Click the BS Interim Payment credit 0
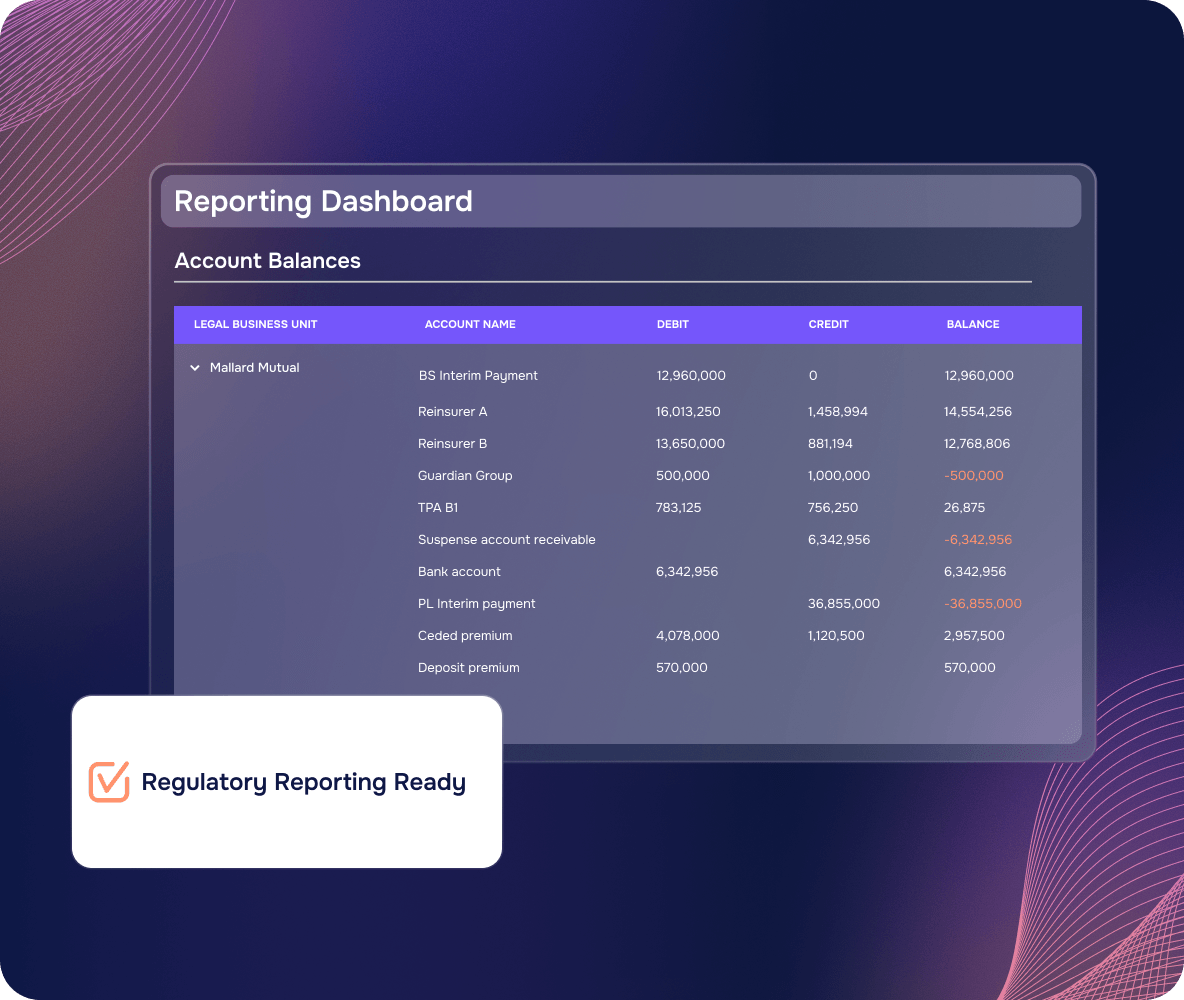The image size is (1184, 1000). (x=813, y=376)
